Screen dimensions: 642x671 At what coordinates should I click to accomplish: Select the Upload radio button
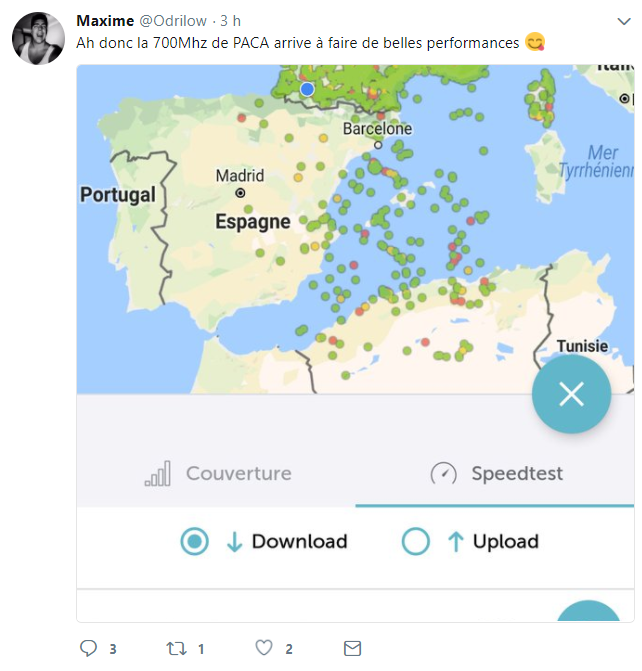pos(415,542)
